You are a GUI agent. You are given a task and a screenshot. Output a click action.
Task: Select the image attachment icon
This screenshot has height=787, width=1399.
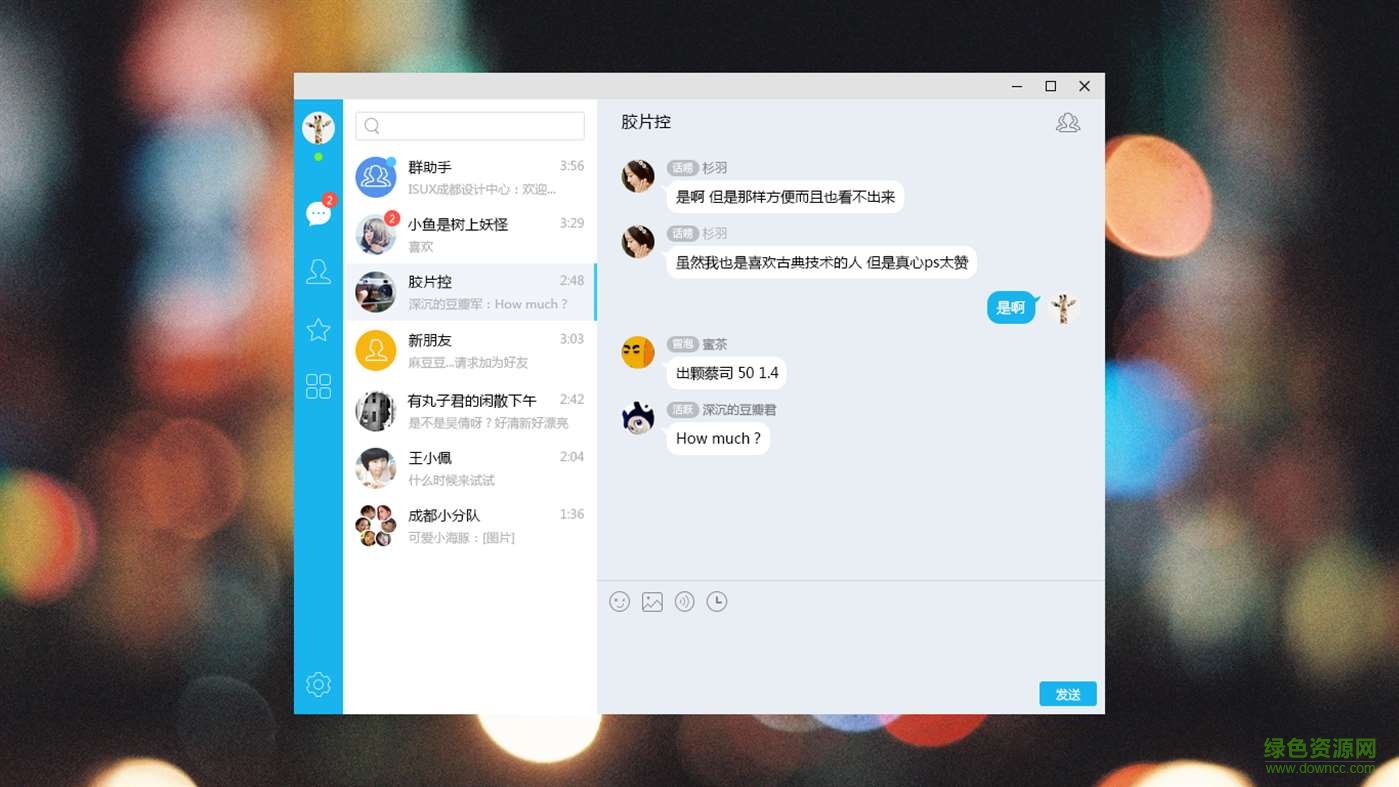click(x=652, y=601)
